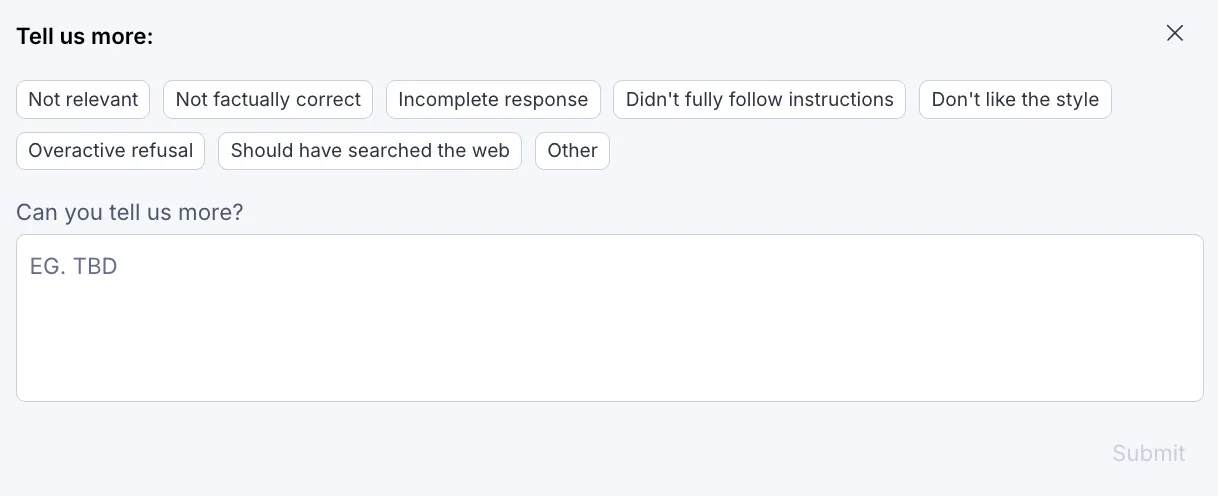
Task: Select the 'Don't like the style' chip
Action: [x=1015, y=100]
